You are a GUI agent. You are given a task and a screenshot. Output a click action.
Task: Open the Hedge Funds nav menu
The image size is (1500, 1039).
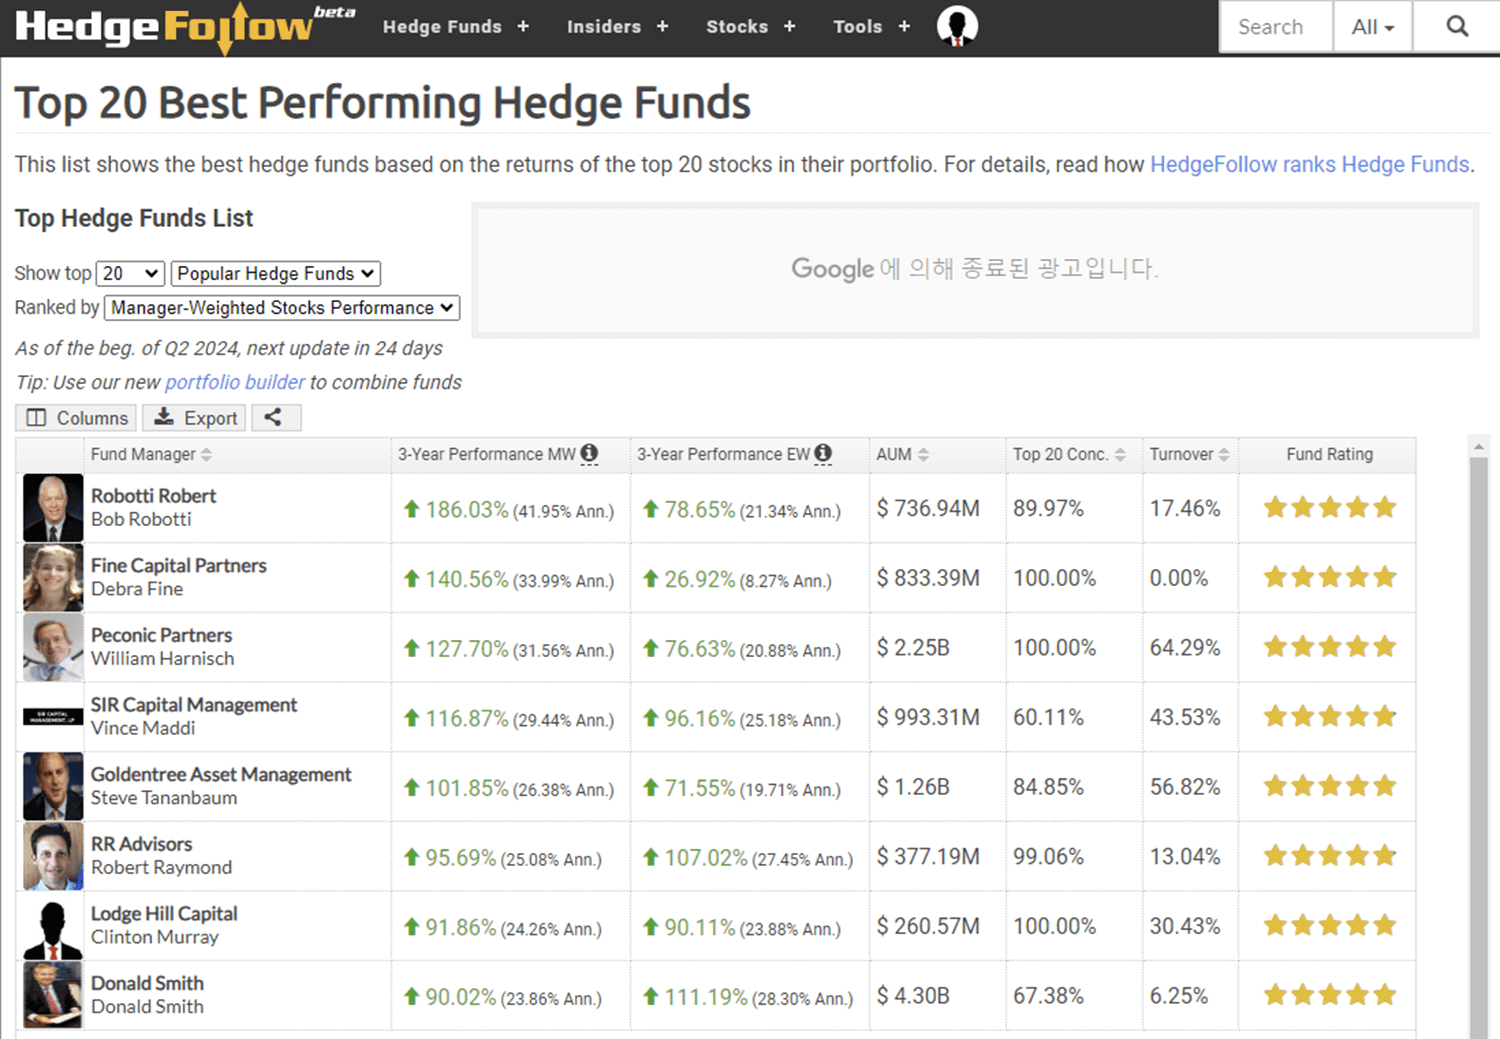tap(455, 27)
